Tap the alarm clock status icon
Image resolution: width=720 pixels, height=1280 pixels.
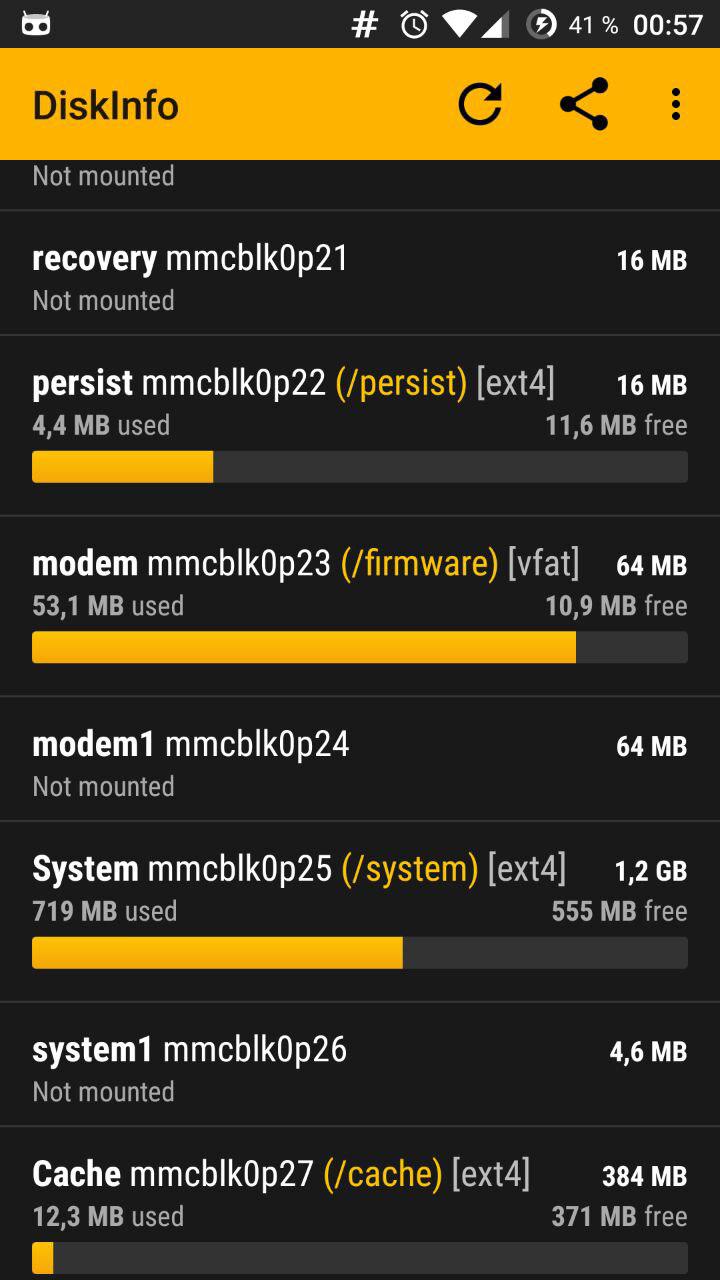click(414, 25)
